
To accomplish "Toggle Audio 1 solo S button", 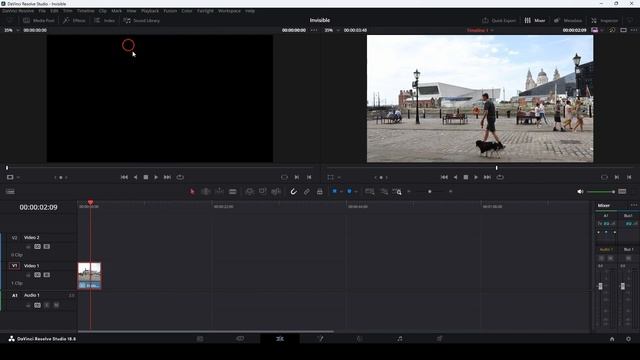I will (x=47, y=305).
